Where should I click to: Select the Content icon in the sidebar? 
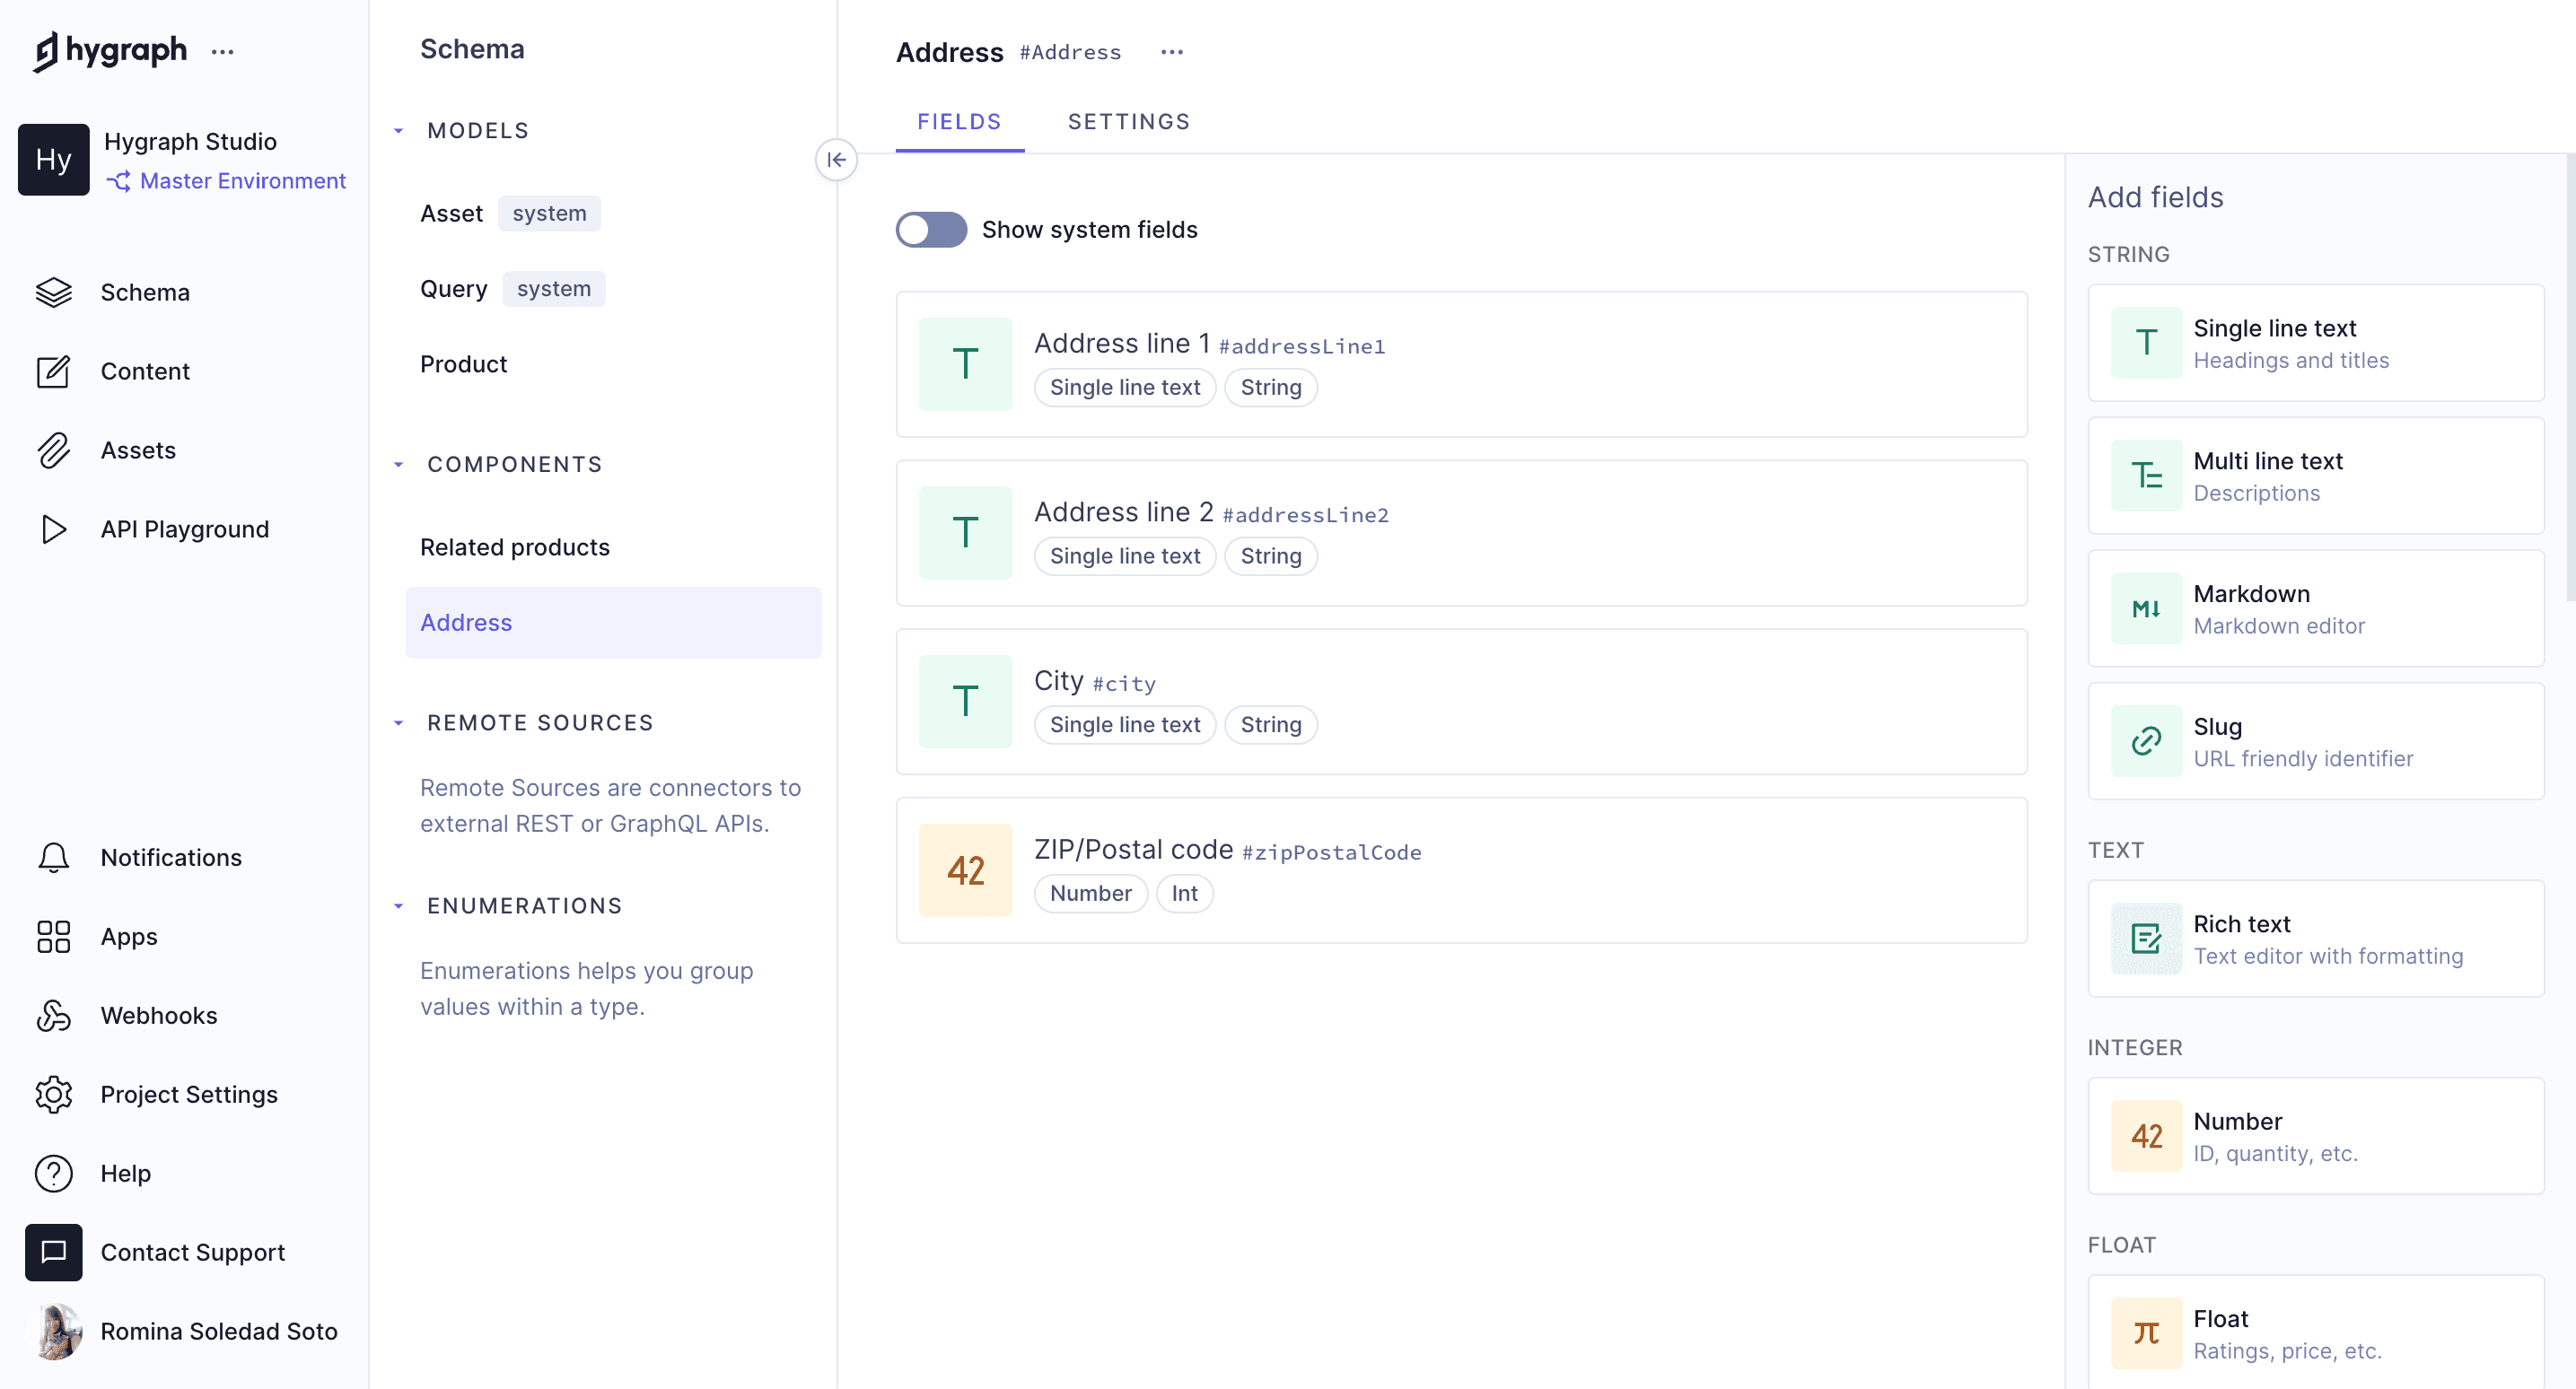(x=145, y=371)
